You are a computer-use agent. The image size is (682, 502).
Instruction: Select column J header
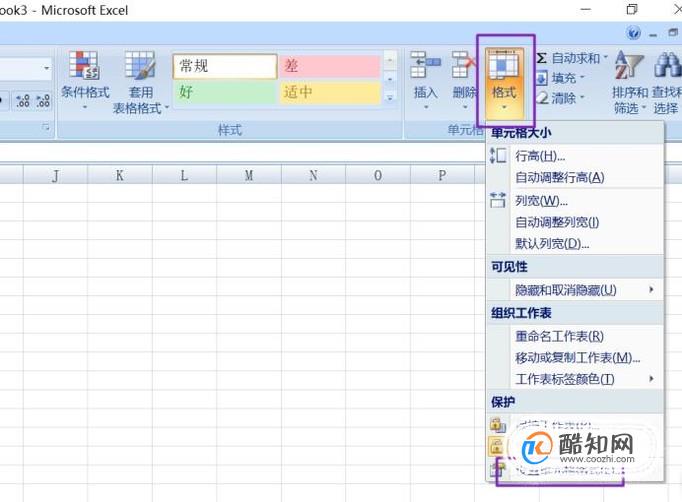point(55,175)
